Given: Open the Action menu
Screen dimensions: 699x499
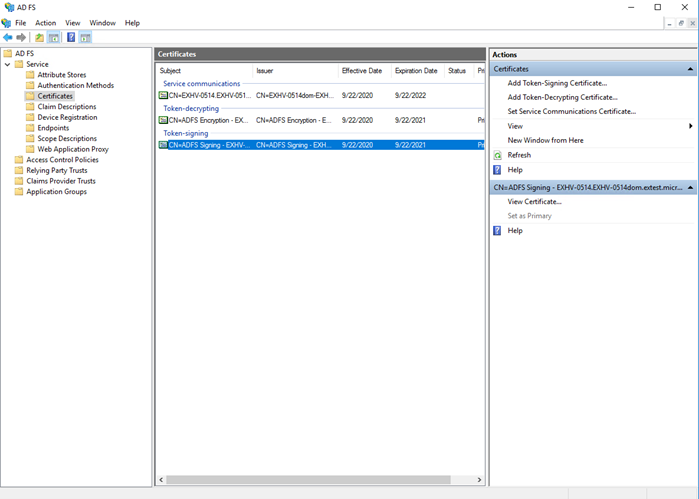Looking at the screenshot, I should pos(45,22).
